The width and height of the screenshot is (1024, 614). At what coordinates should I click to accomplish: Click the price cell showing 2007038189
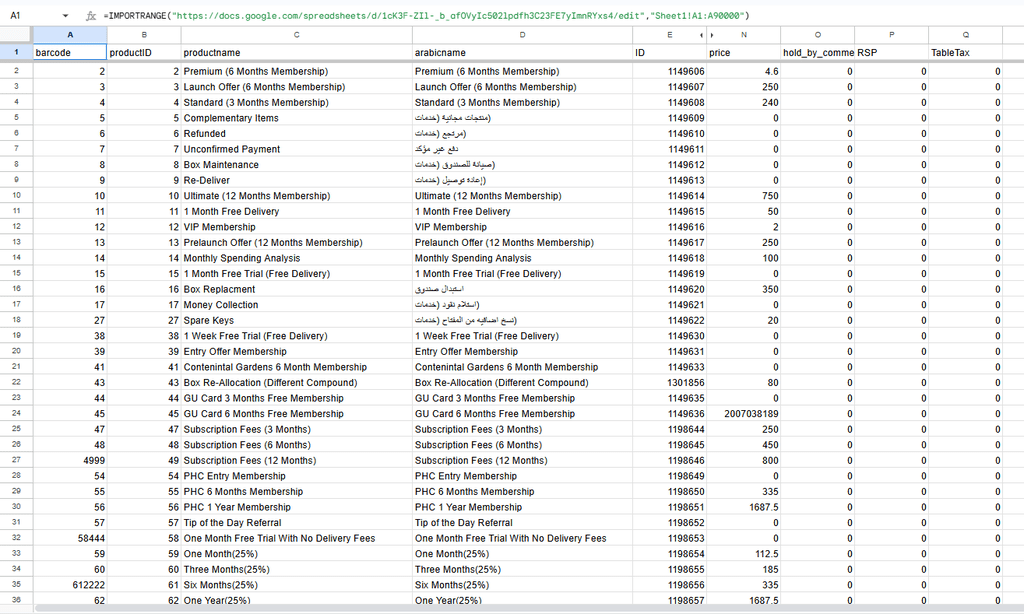[x=743, y=414]
